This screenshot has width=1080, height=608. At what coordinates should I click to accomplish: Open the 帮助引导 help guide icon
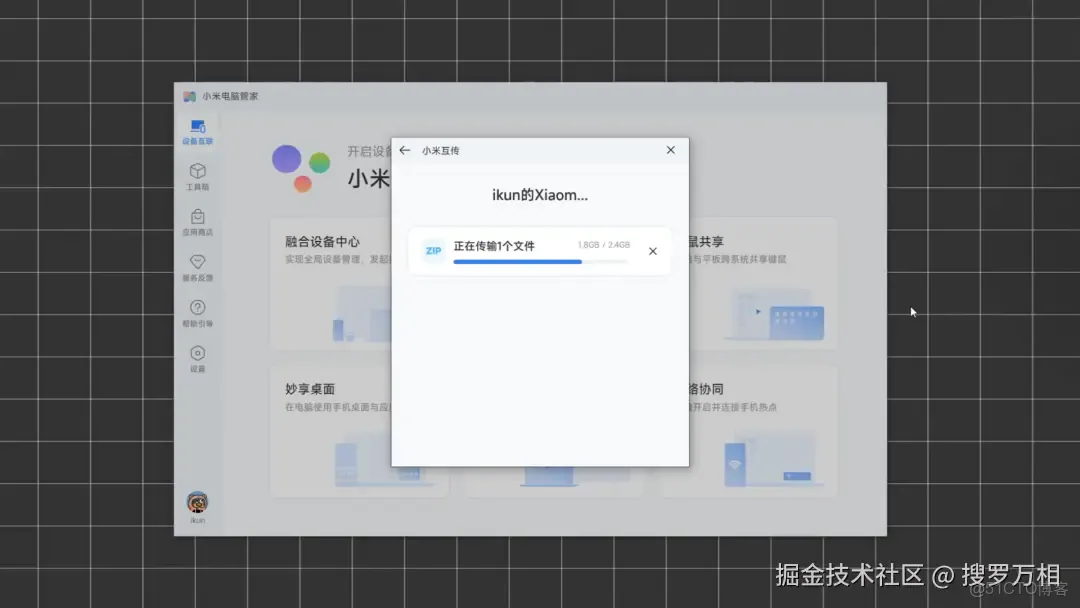pos(197,310)
